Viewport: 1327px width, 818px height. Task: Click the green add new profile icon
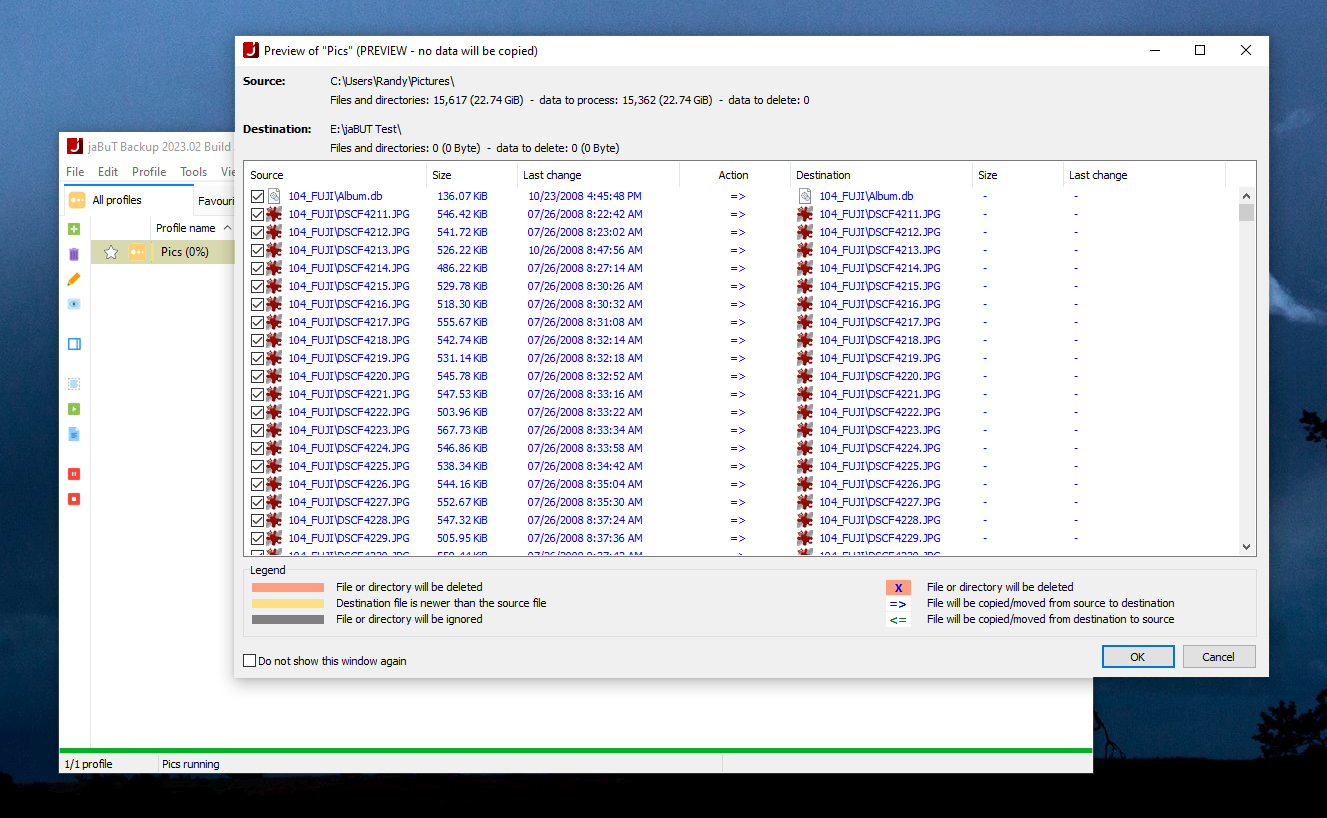point(74,229)
